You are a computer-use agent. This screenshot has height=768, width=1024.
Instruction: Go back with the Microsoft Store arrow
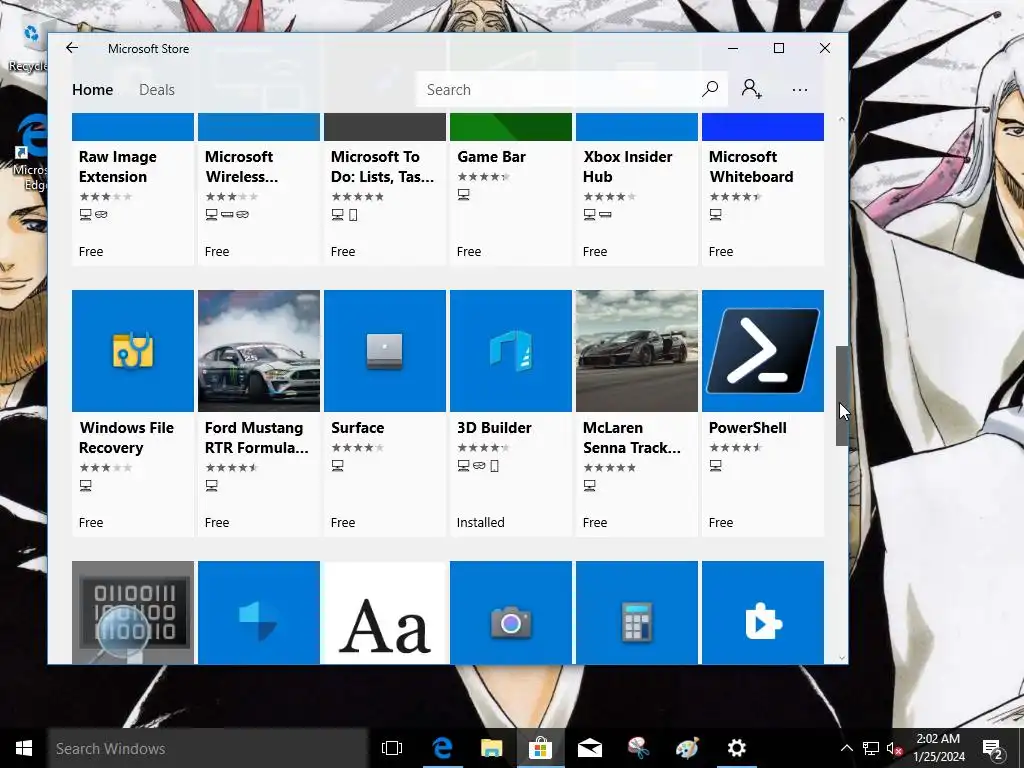[72, 48]
